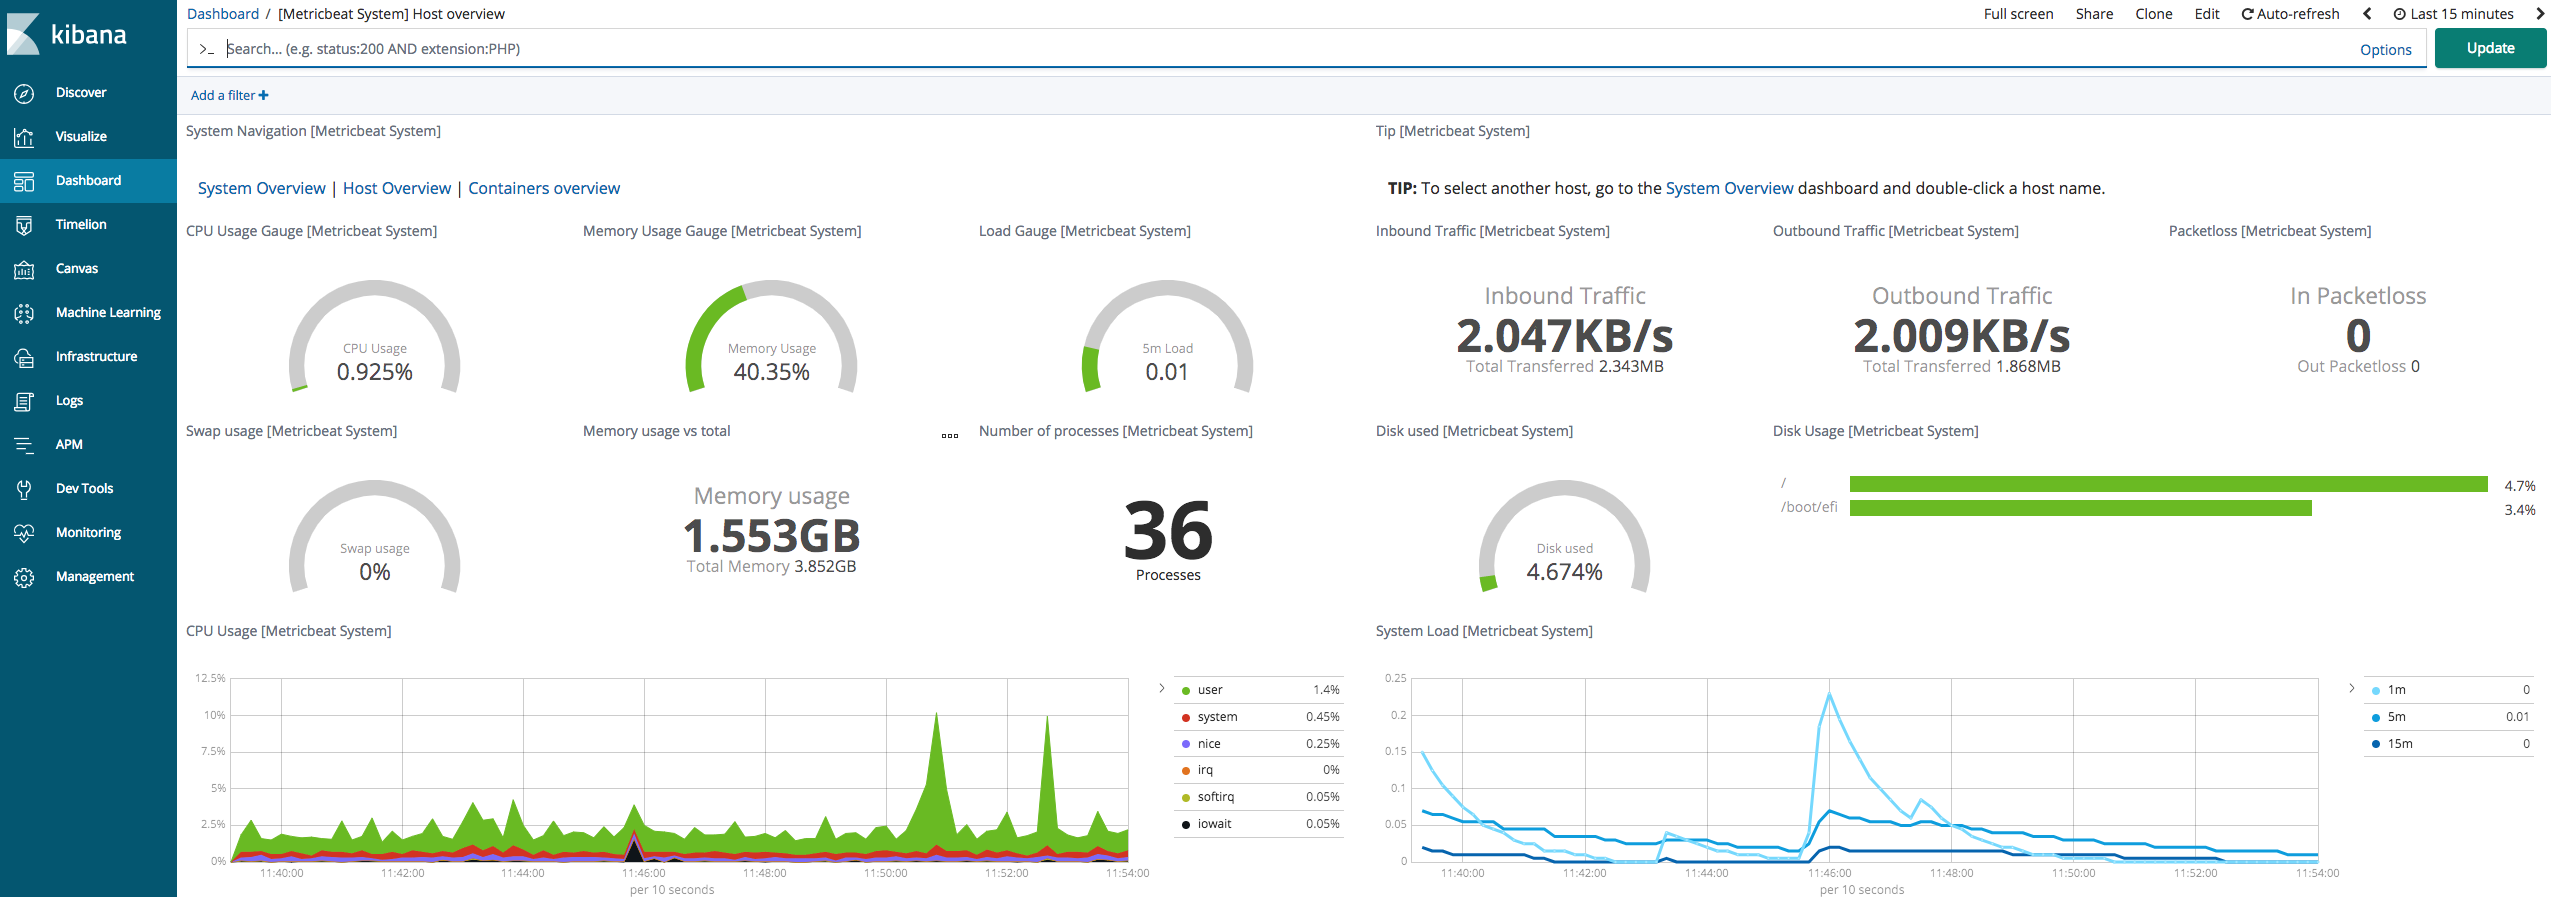Toggle iowait series in CPU legend

[1260, 824]
